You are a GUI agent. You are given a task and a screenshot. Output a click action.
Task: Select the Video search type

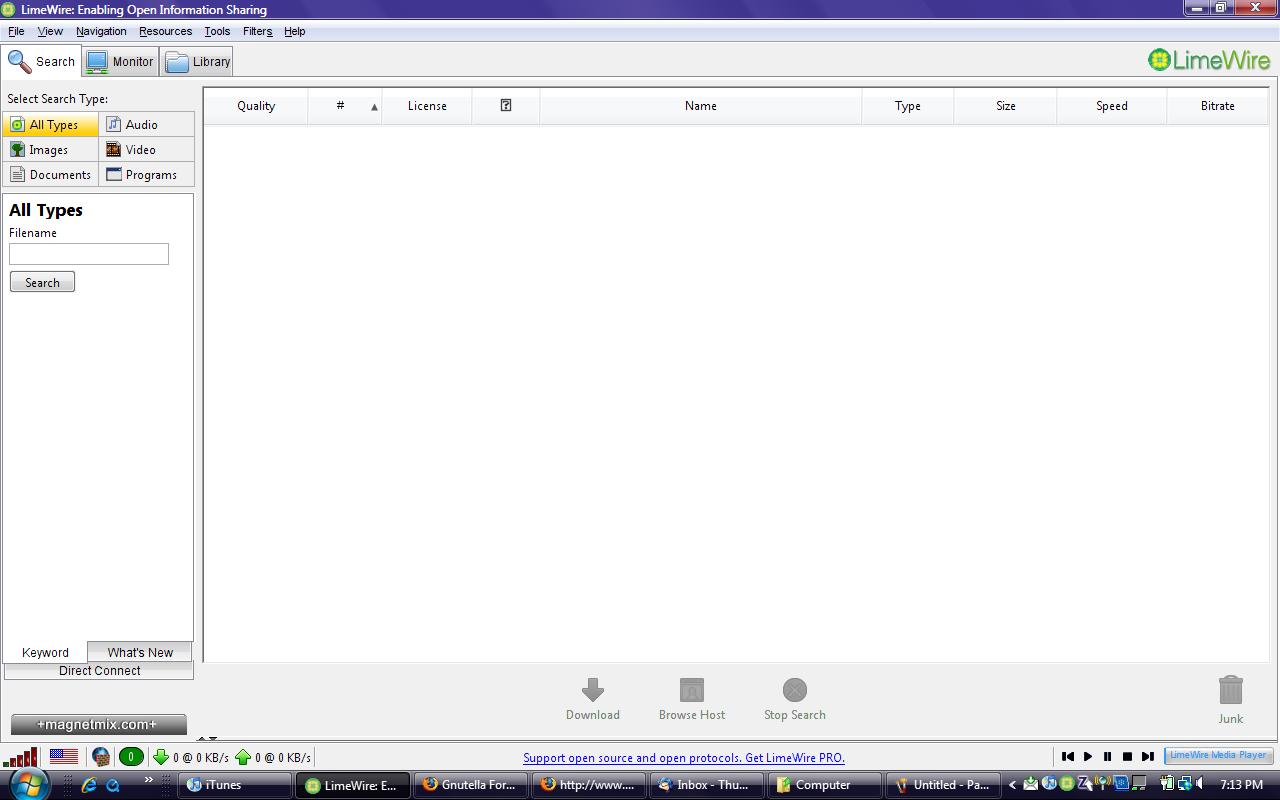146,149
